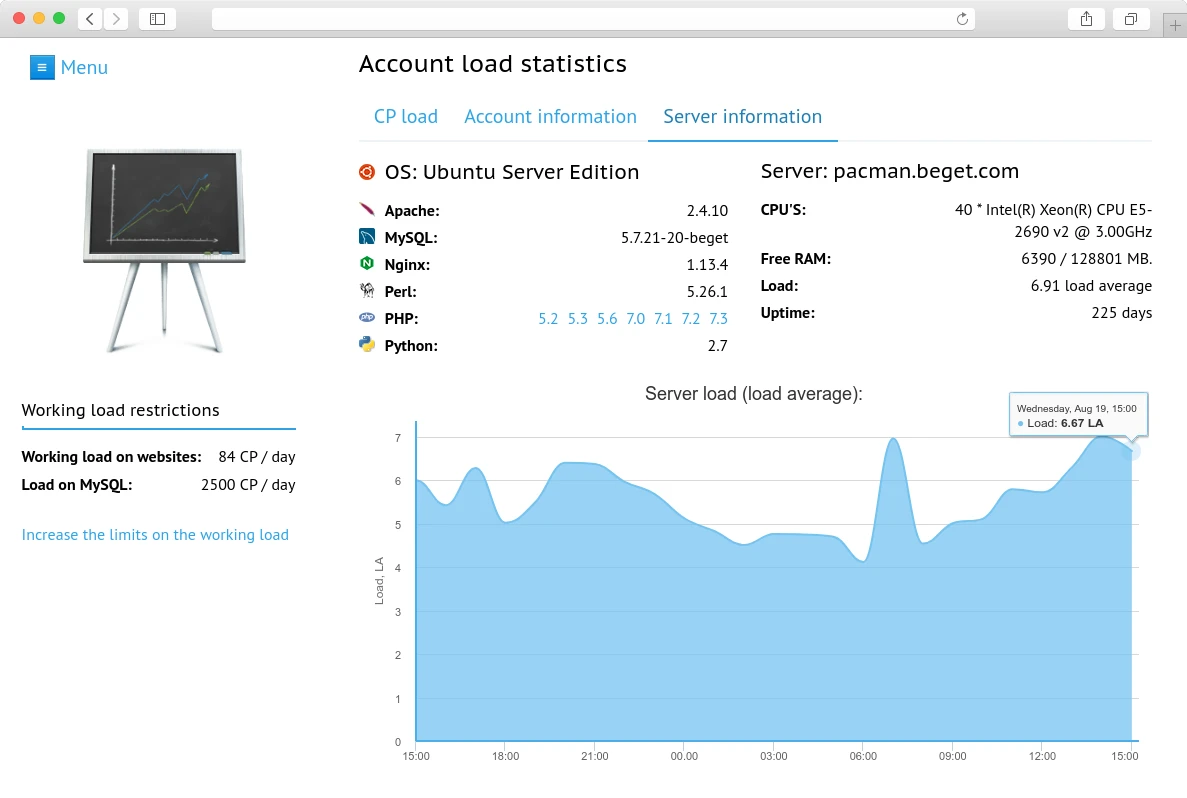Toggle the browser sidebar icon
Image resolution: width=1187 pixels, height=798 pixels.
click(x=157, y=18)
